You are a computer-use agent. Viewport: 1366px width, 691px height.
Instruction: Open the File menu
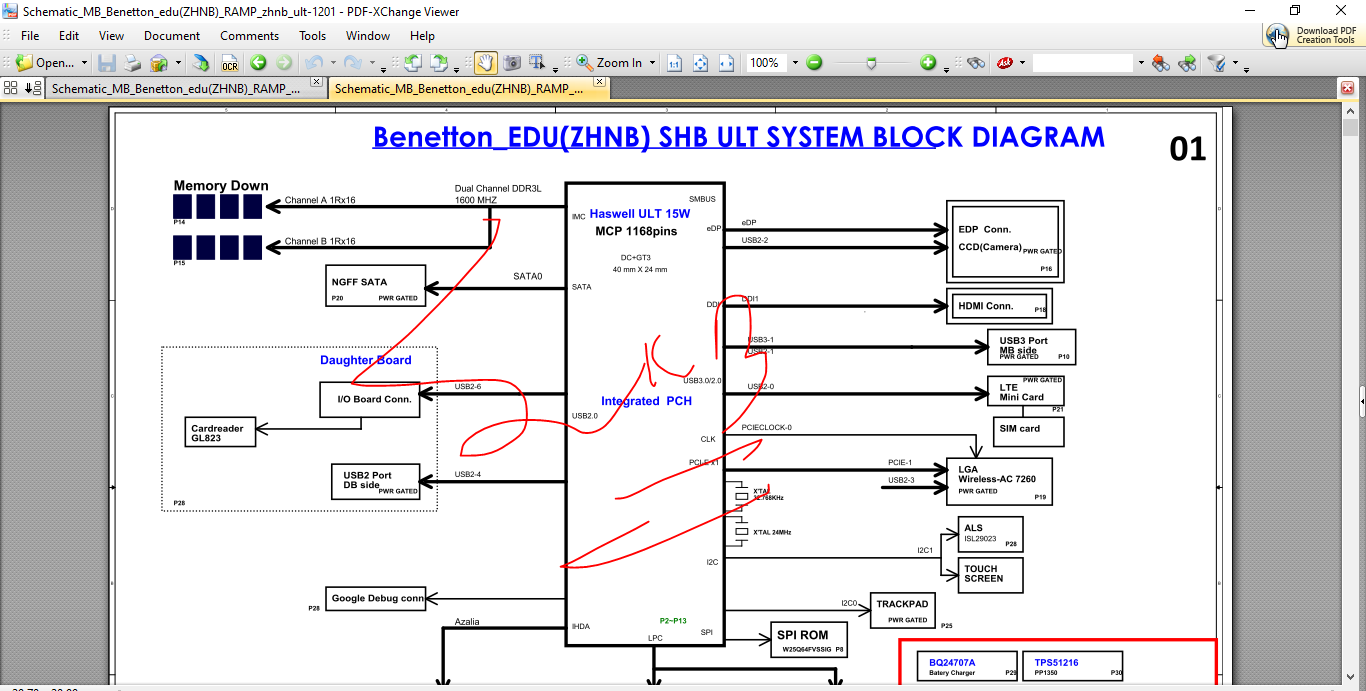pos(30,36)
